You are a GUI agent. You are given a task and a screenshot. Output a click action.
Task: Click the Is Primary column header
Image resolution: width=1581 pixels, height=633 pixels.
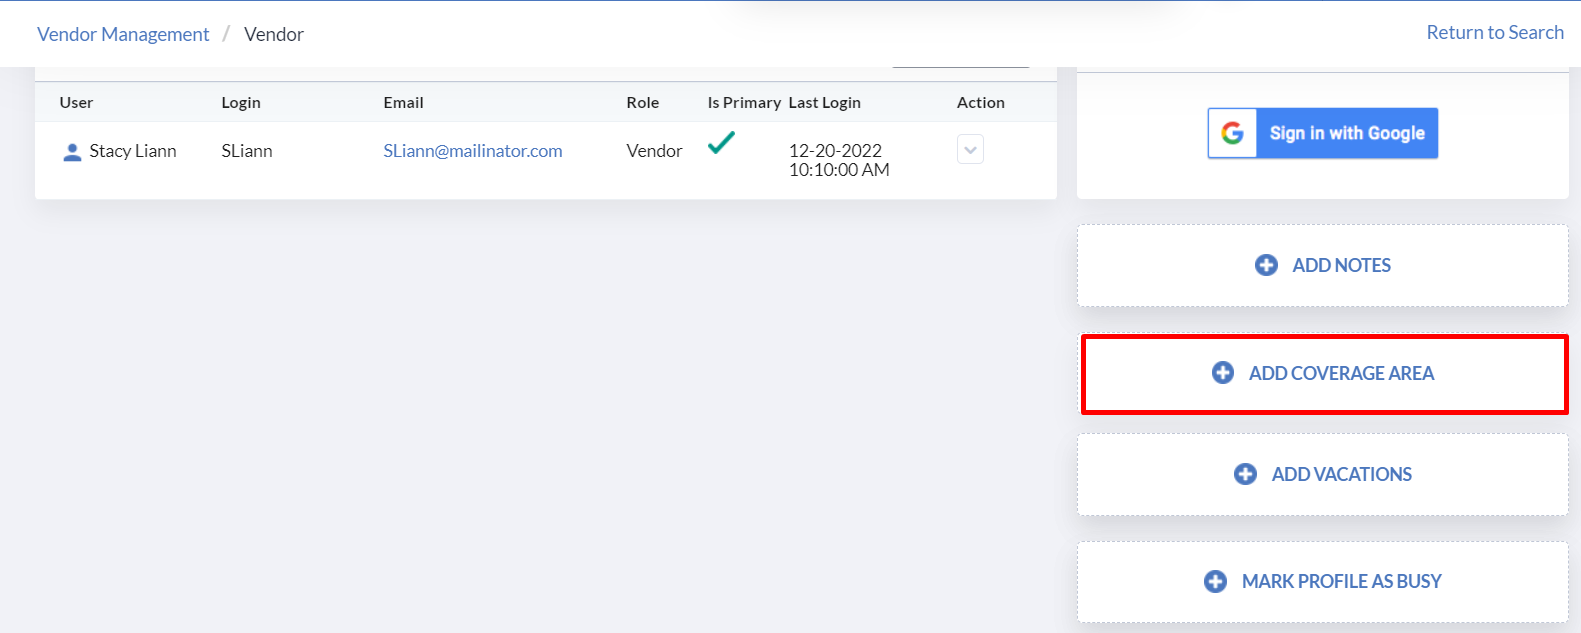click(744, 102)
